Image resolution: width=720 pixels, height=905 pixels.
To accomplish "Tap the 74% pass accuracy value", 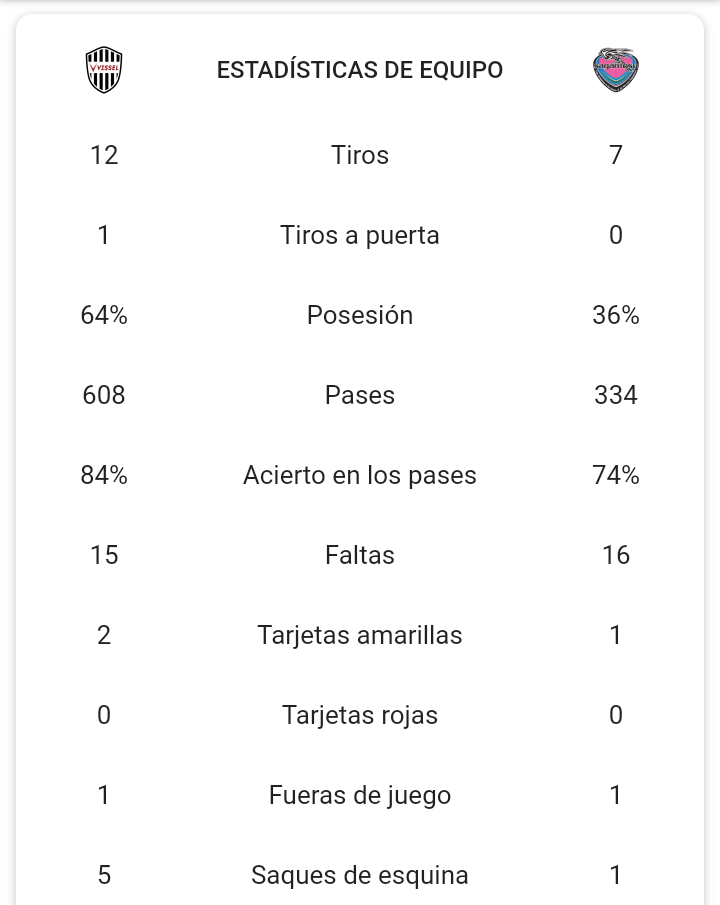I will (615, 475).
